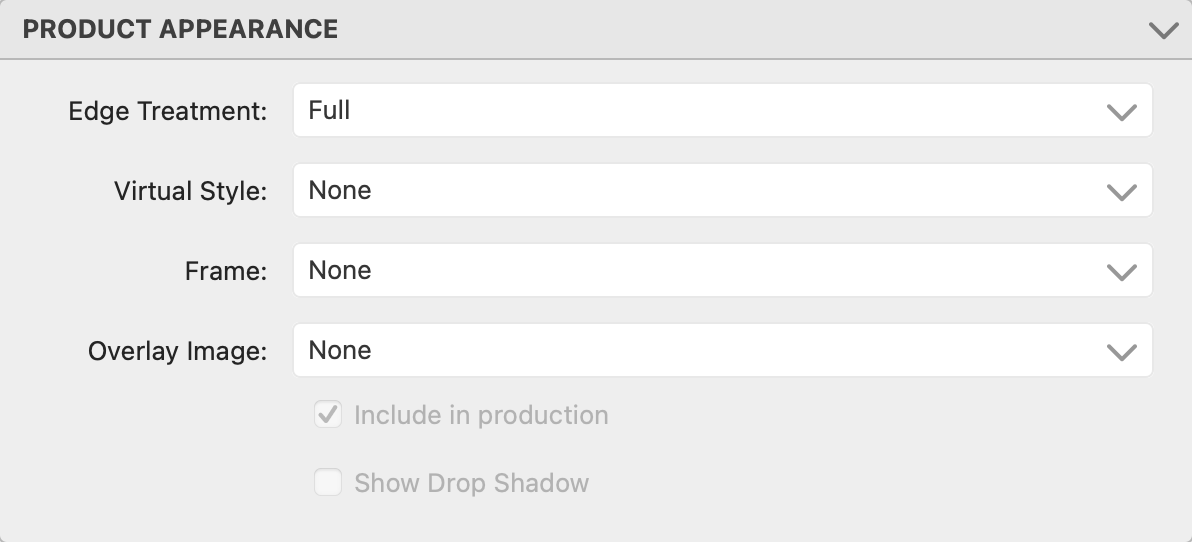The width and height of the screenshot is (1192, 542).
Task: Click the 'Frame:' label
Action: coord(226,271)
